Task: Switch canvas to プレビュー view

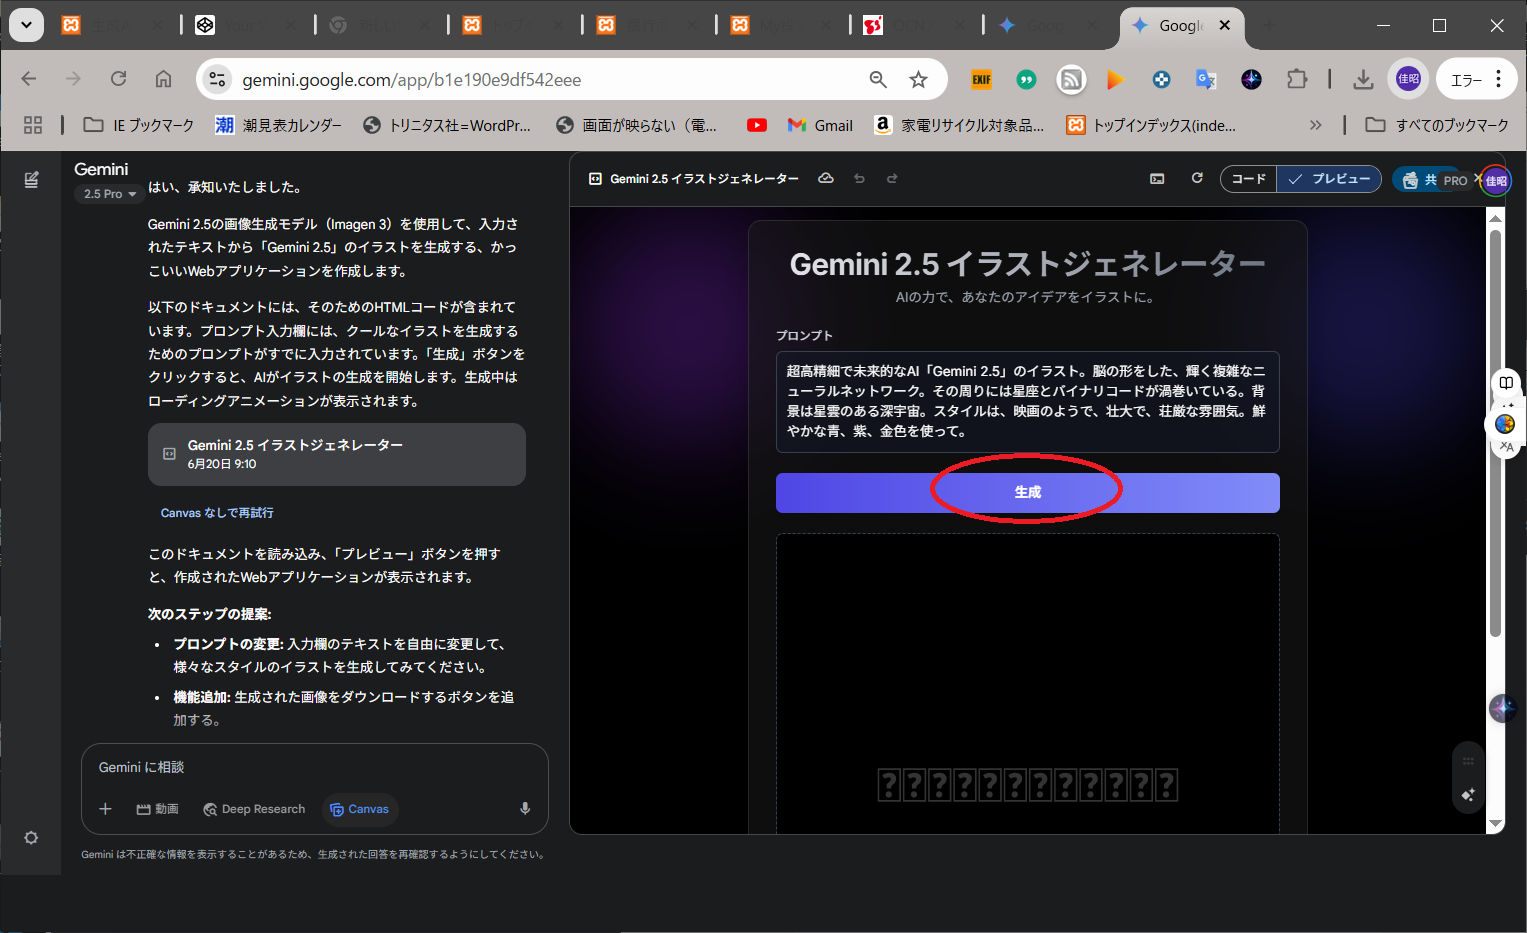Action: (x=1329, y=179)
